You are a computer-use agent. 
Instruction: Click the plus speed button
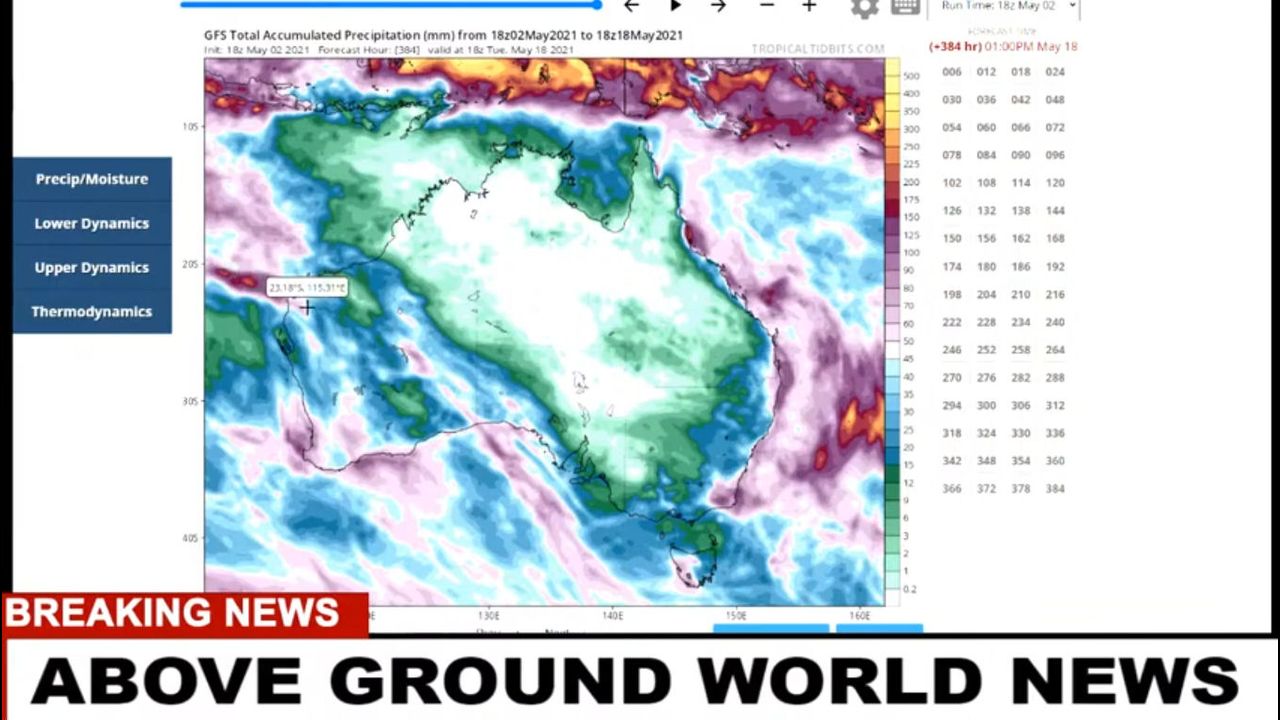[x=809, y=6]
